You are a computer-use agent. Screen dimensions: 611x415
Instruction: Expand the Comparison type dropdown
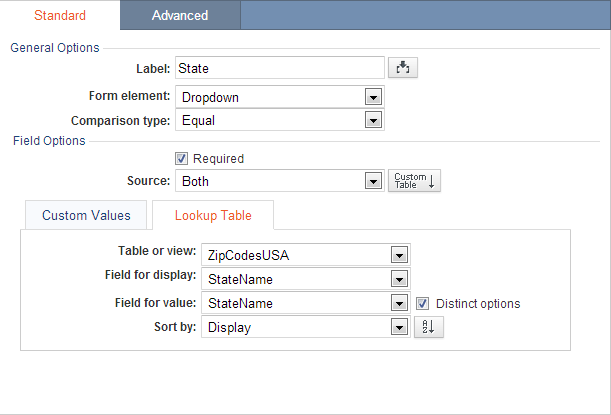[280, 120]
